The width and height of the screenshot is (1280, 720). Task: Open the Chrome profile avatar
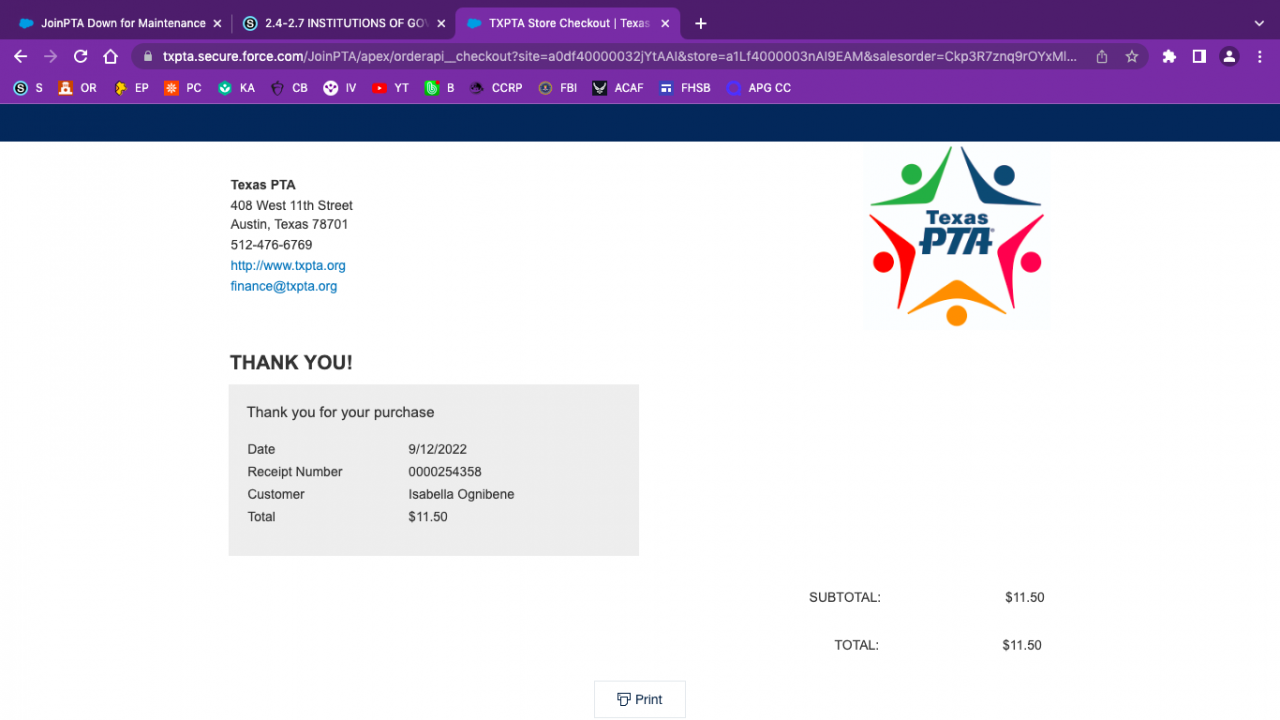click(1230, 57)
